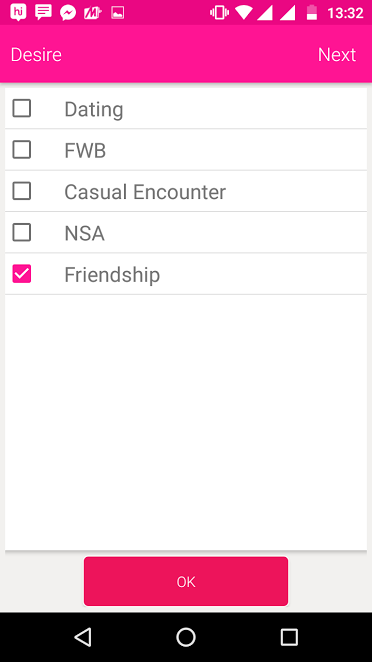This screenshot has height=662, width=372.
Task: Tap the Messenger notification icon
Action: (x=68, y=13)
